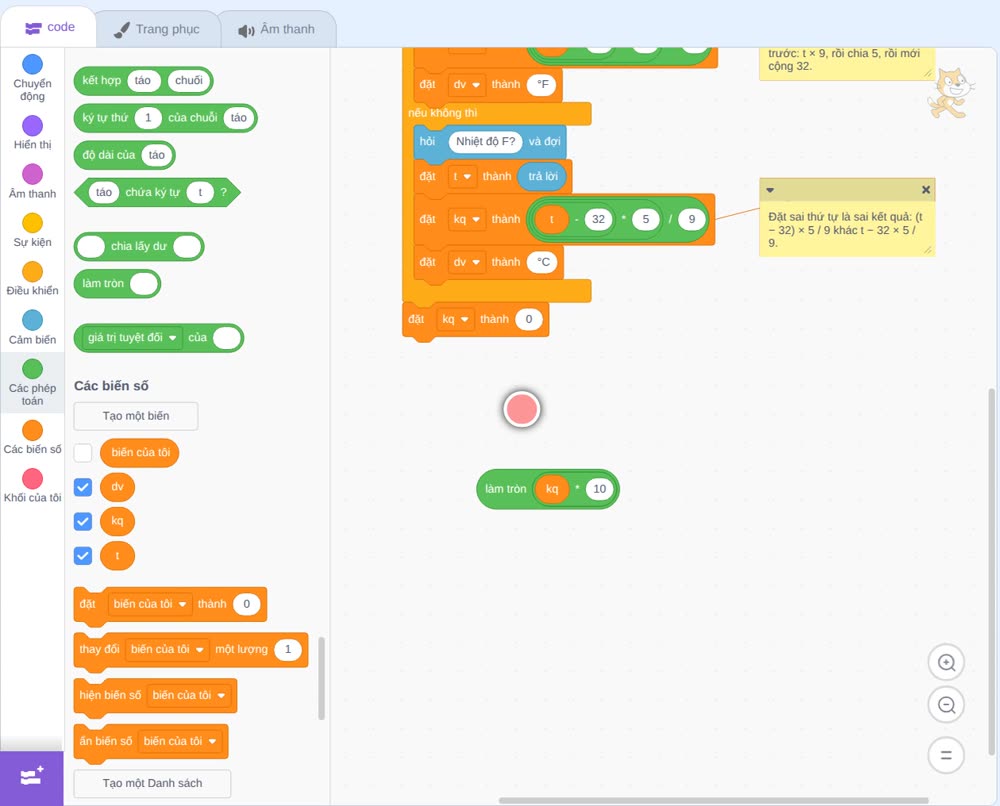1000x806 pixels.
Task: Open variable dropdown in 'thay đổi' block
Action: (x=167, y=649)
